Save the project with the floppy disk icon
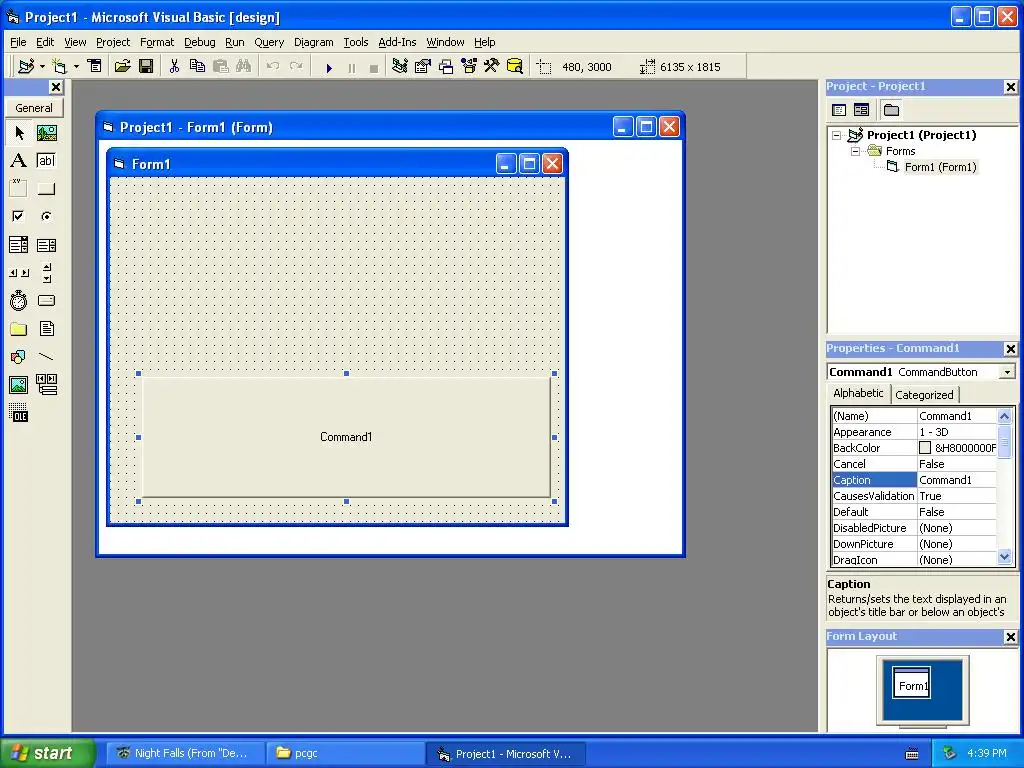Viewport: 1024px width, 768px height. (x=146, y=66)
